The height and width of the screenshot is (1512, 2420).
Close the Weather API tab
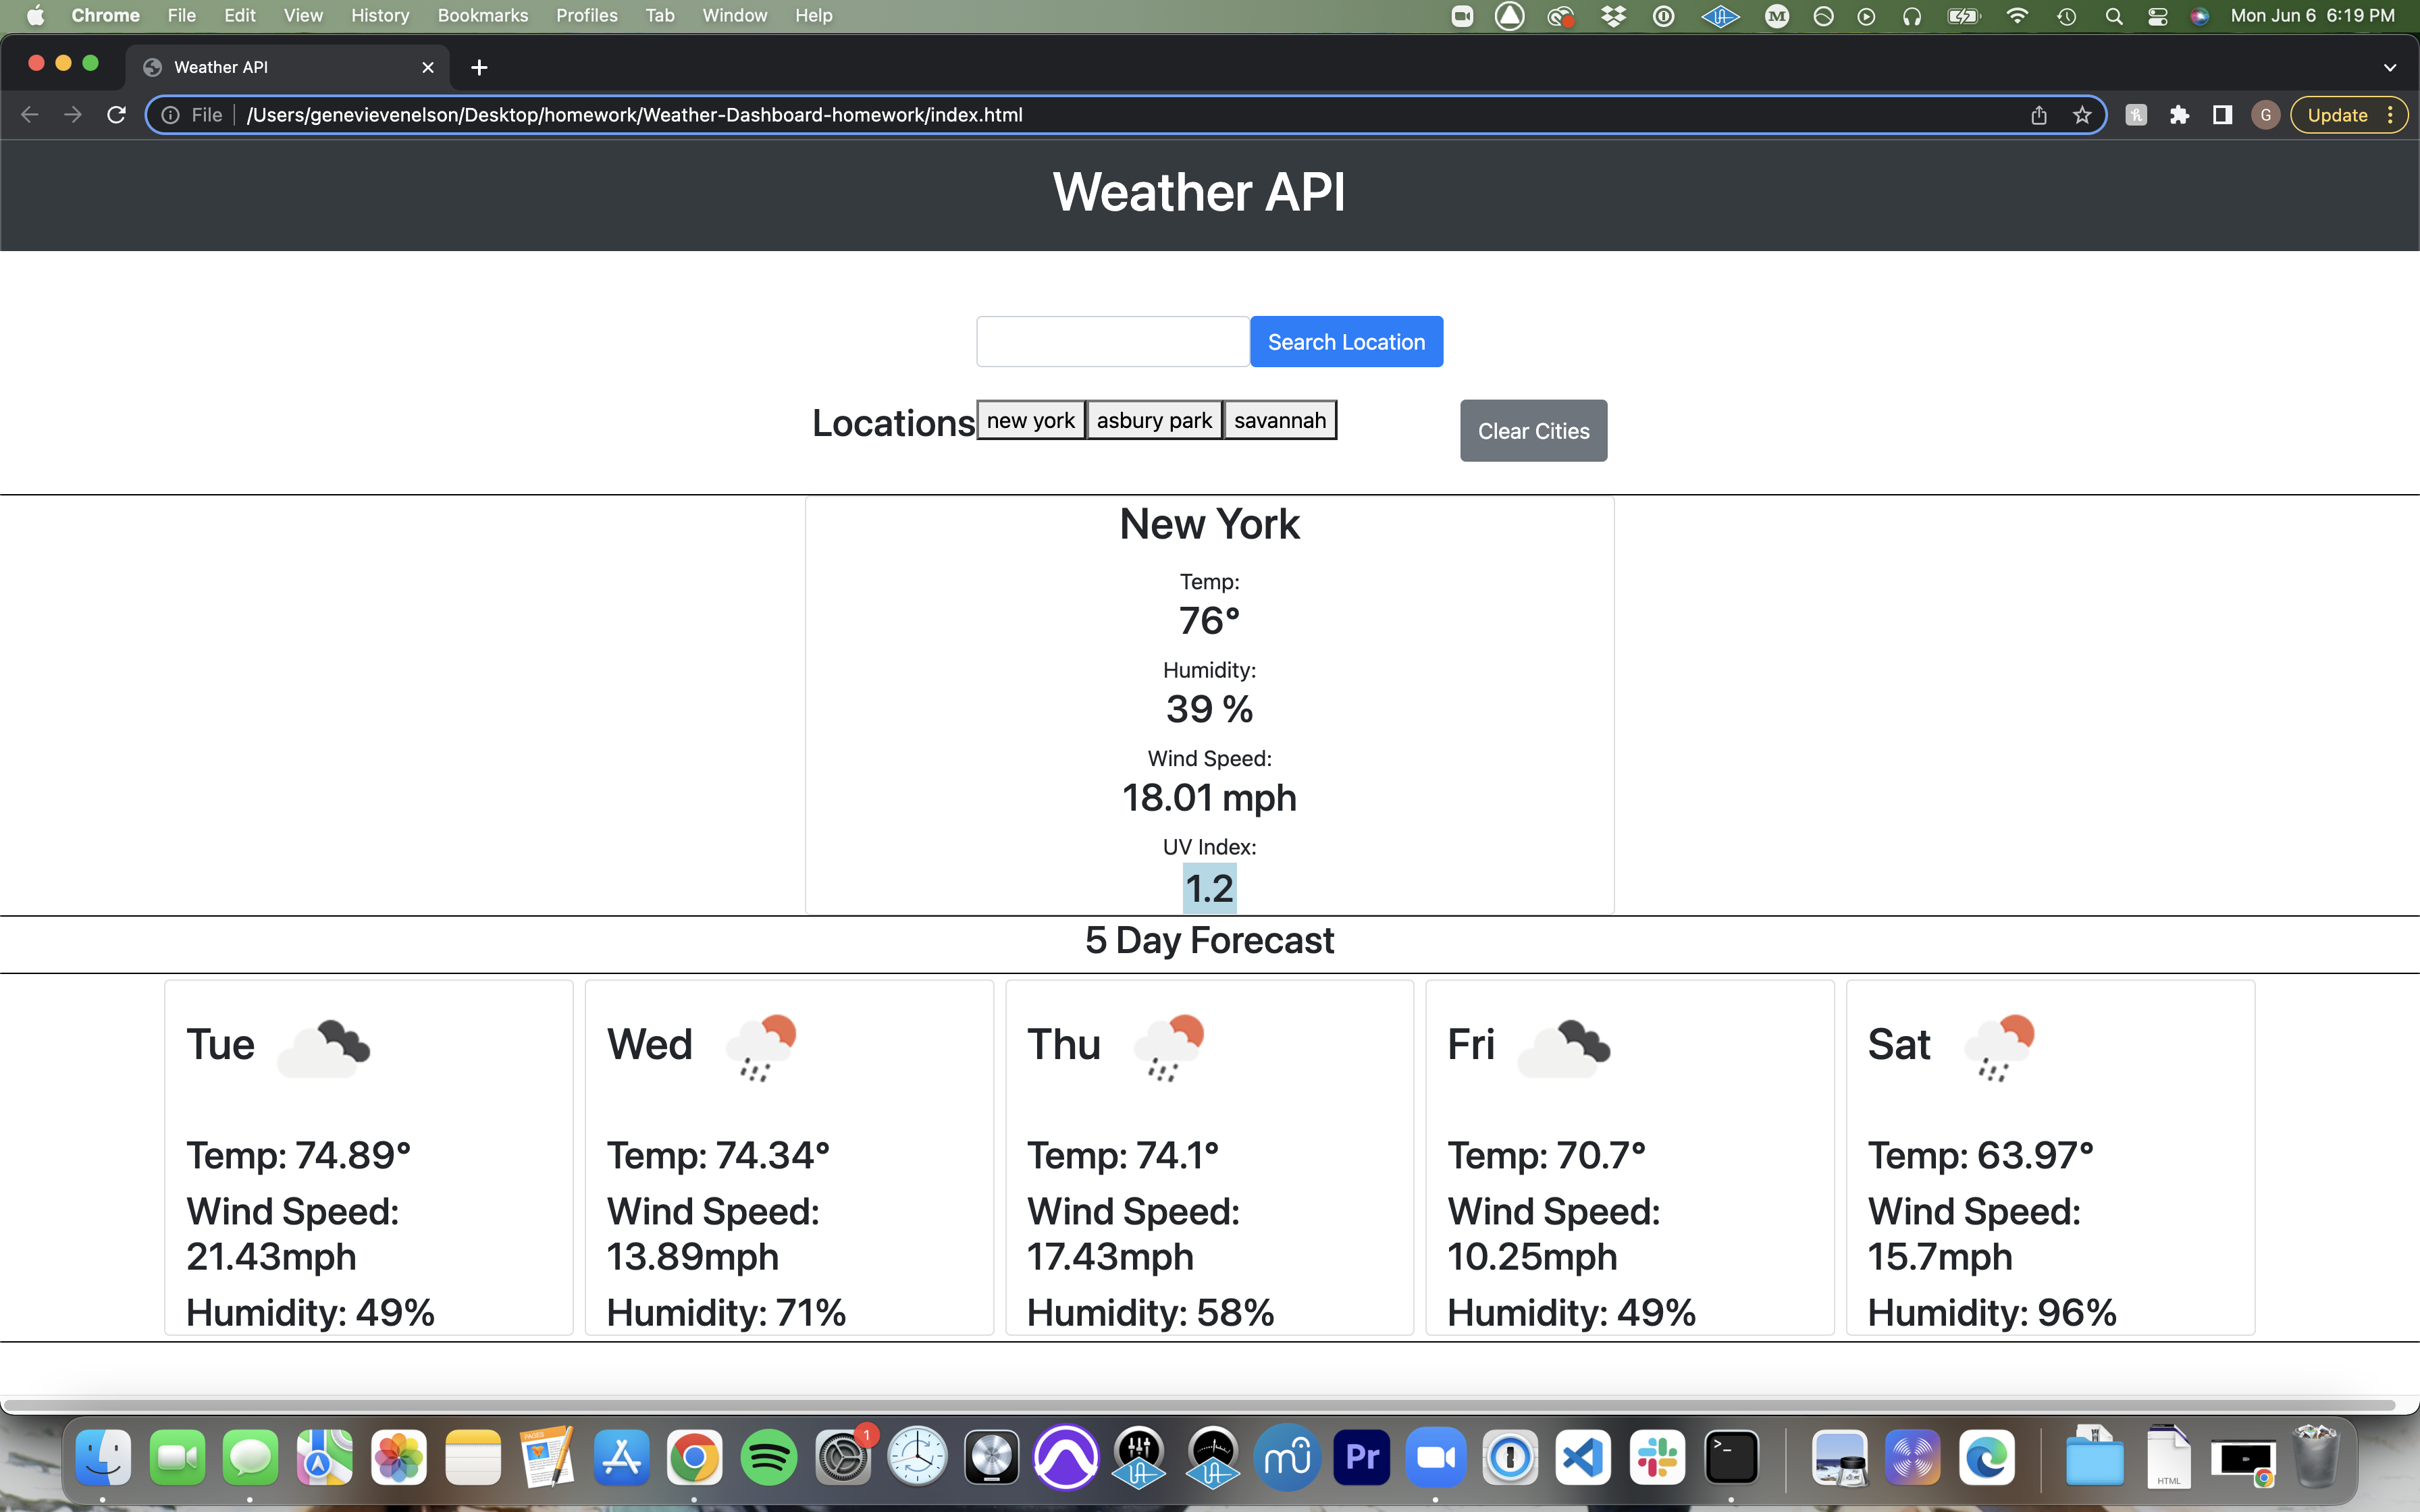click(x=428, y=67)
